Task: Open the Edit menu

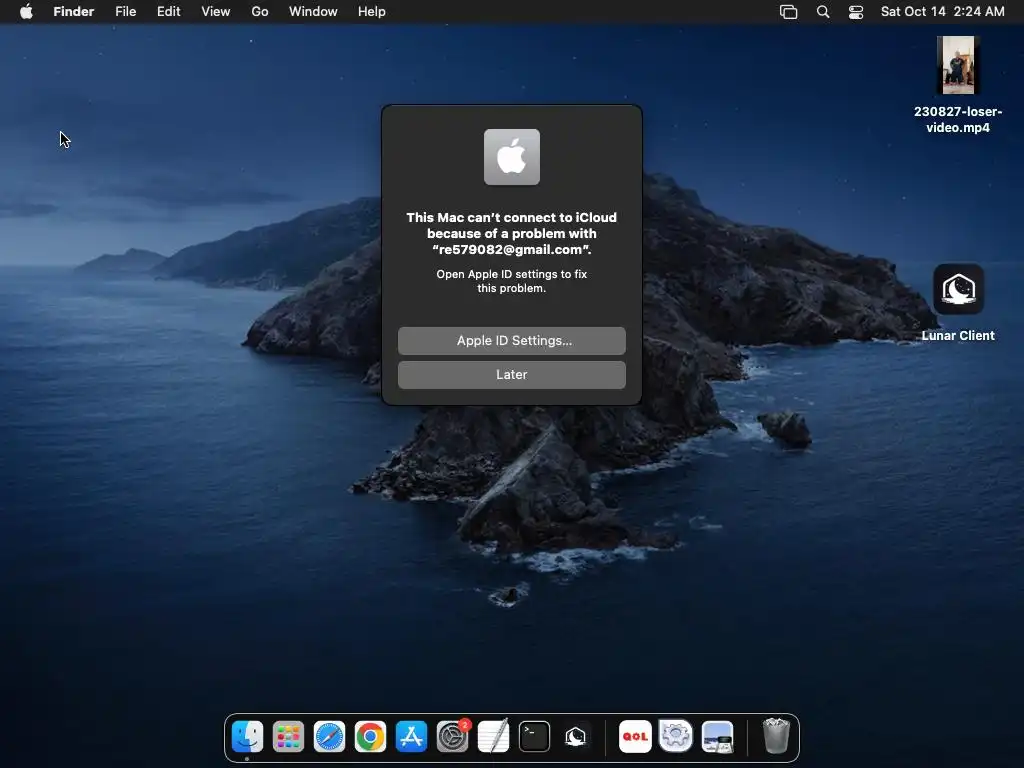Action: (168, 12)
